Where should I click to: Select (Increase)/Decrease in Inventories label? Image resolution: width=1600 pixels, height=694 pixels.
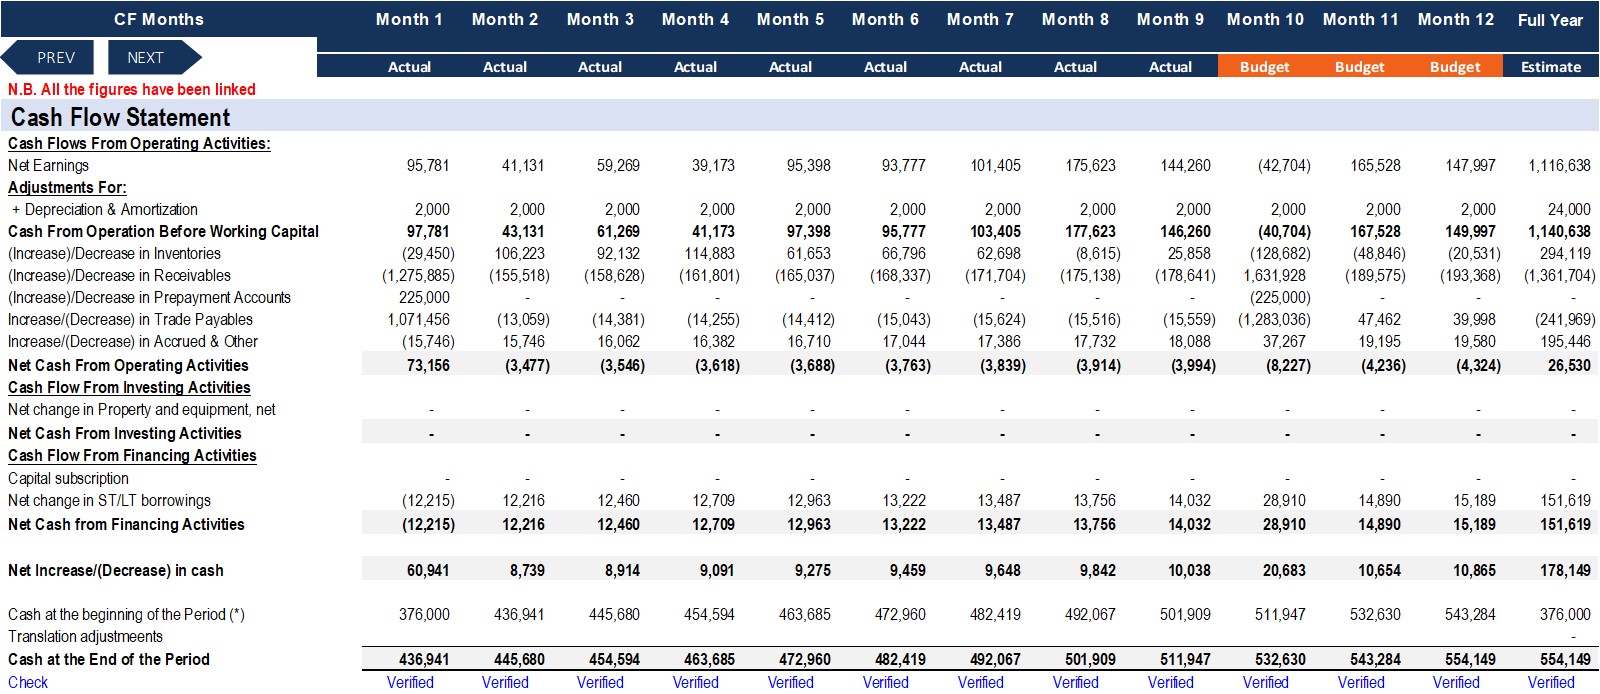coord(114,253)
